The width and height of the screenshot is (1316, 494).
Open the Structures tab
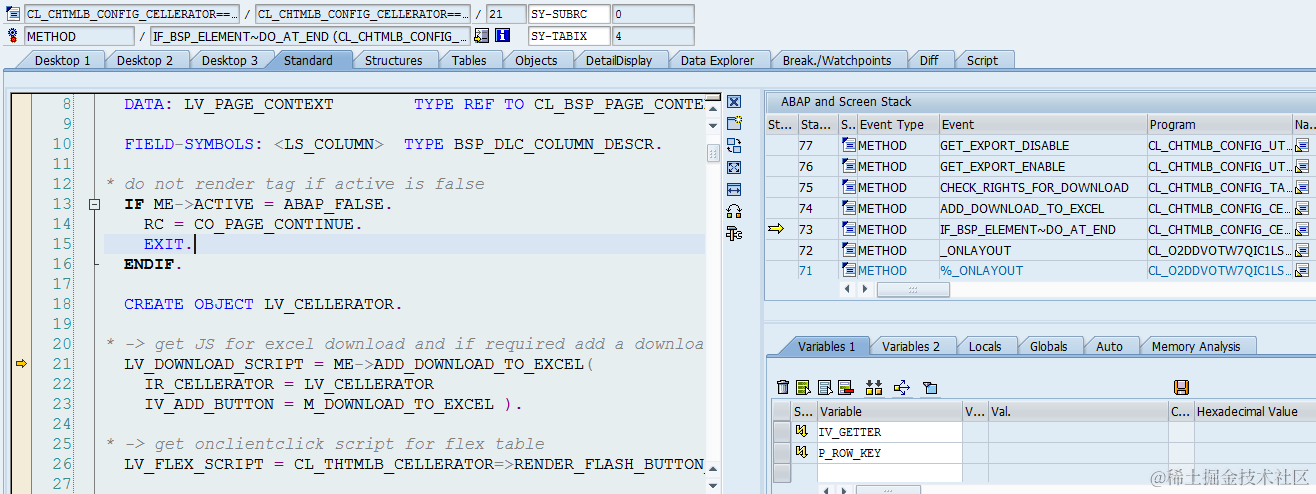click(x=393, y=60)
